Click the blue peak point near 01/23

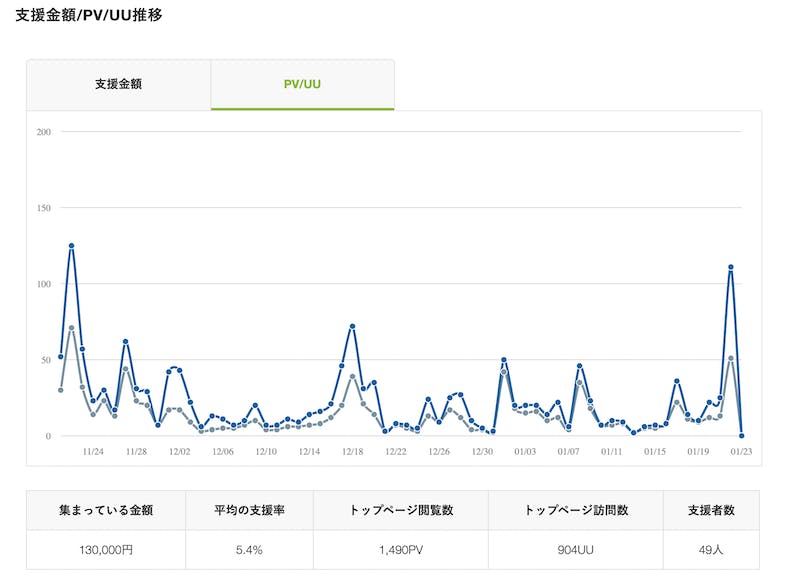click(731, 267)
